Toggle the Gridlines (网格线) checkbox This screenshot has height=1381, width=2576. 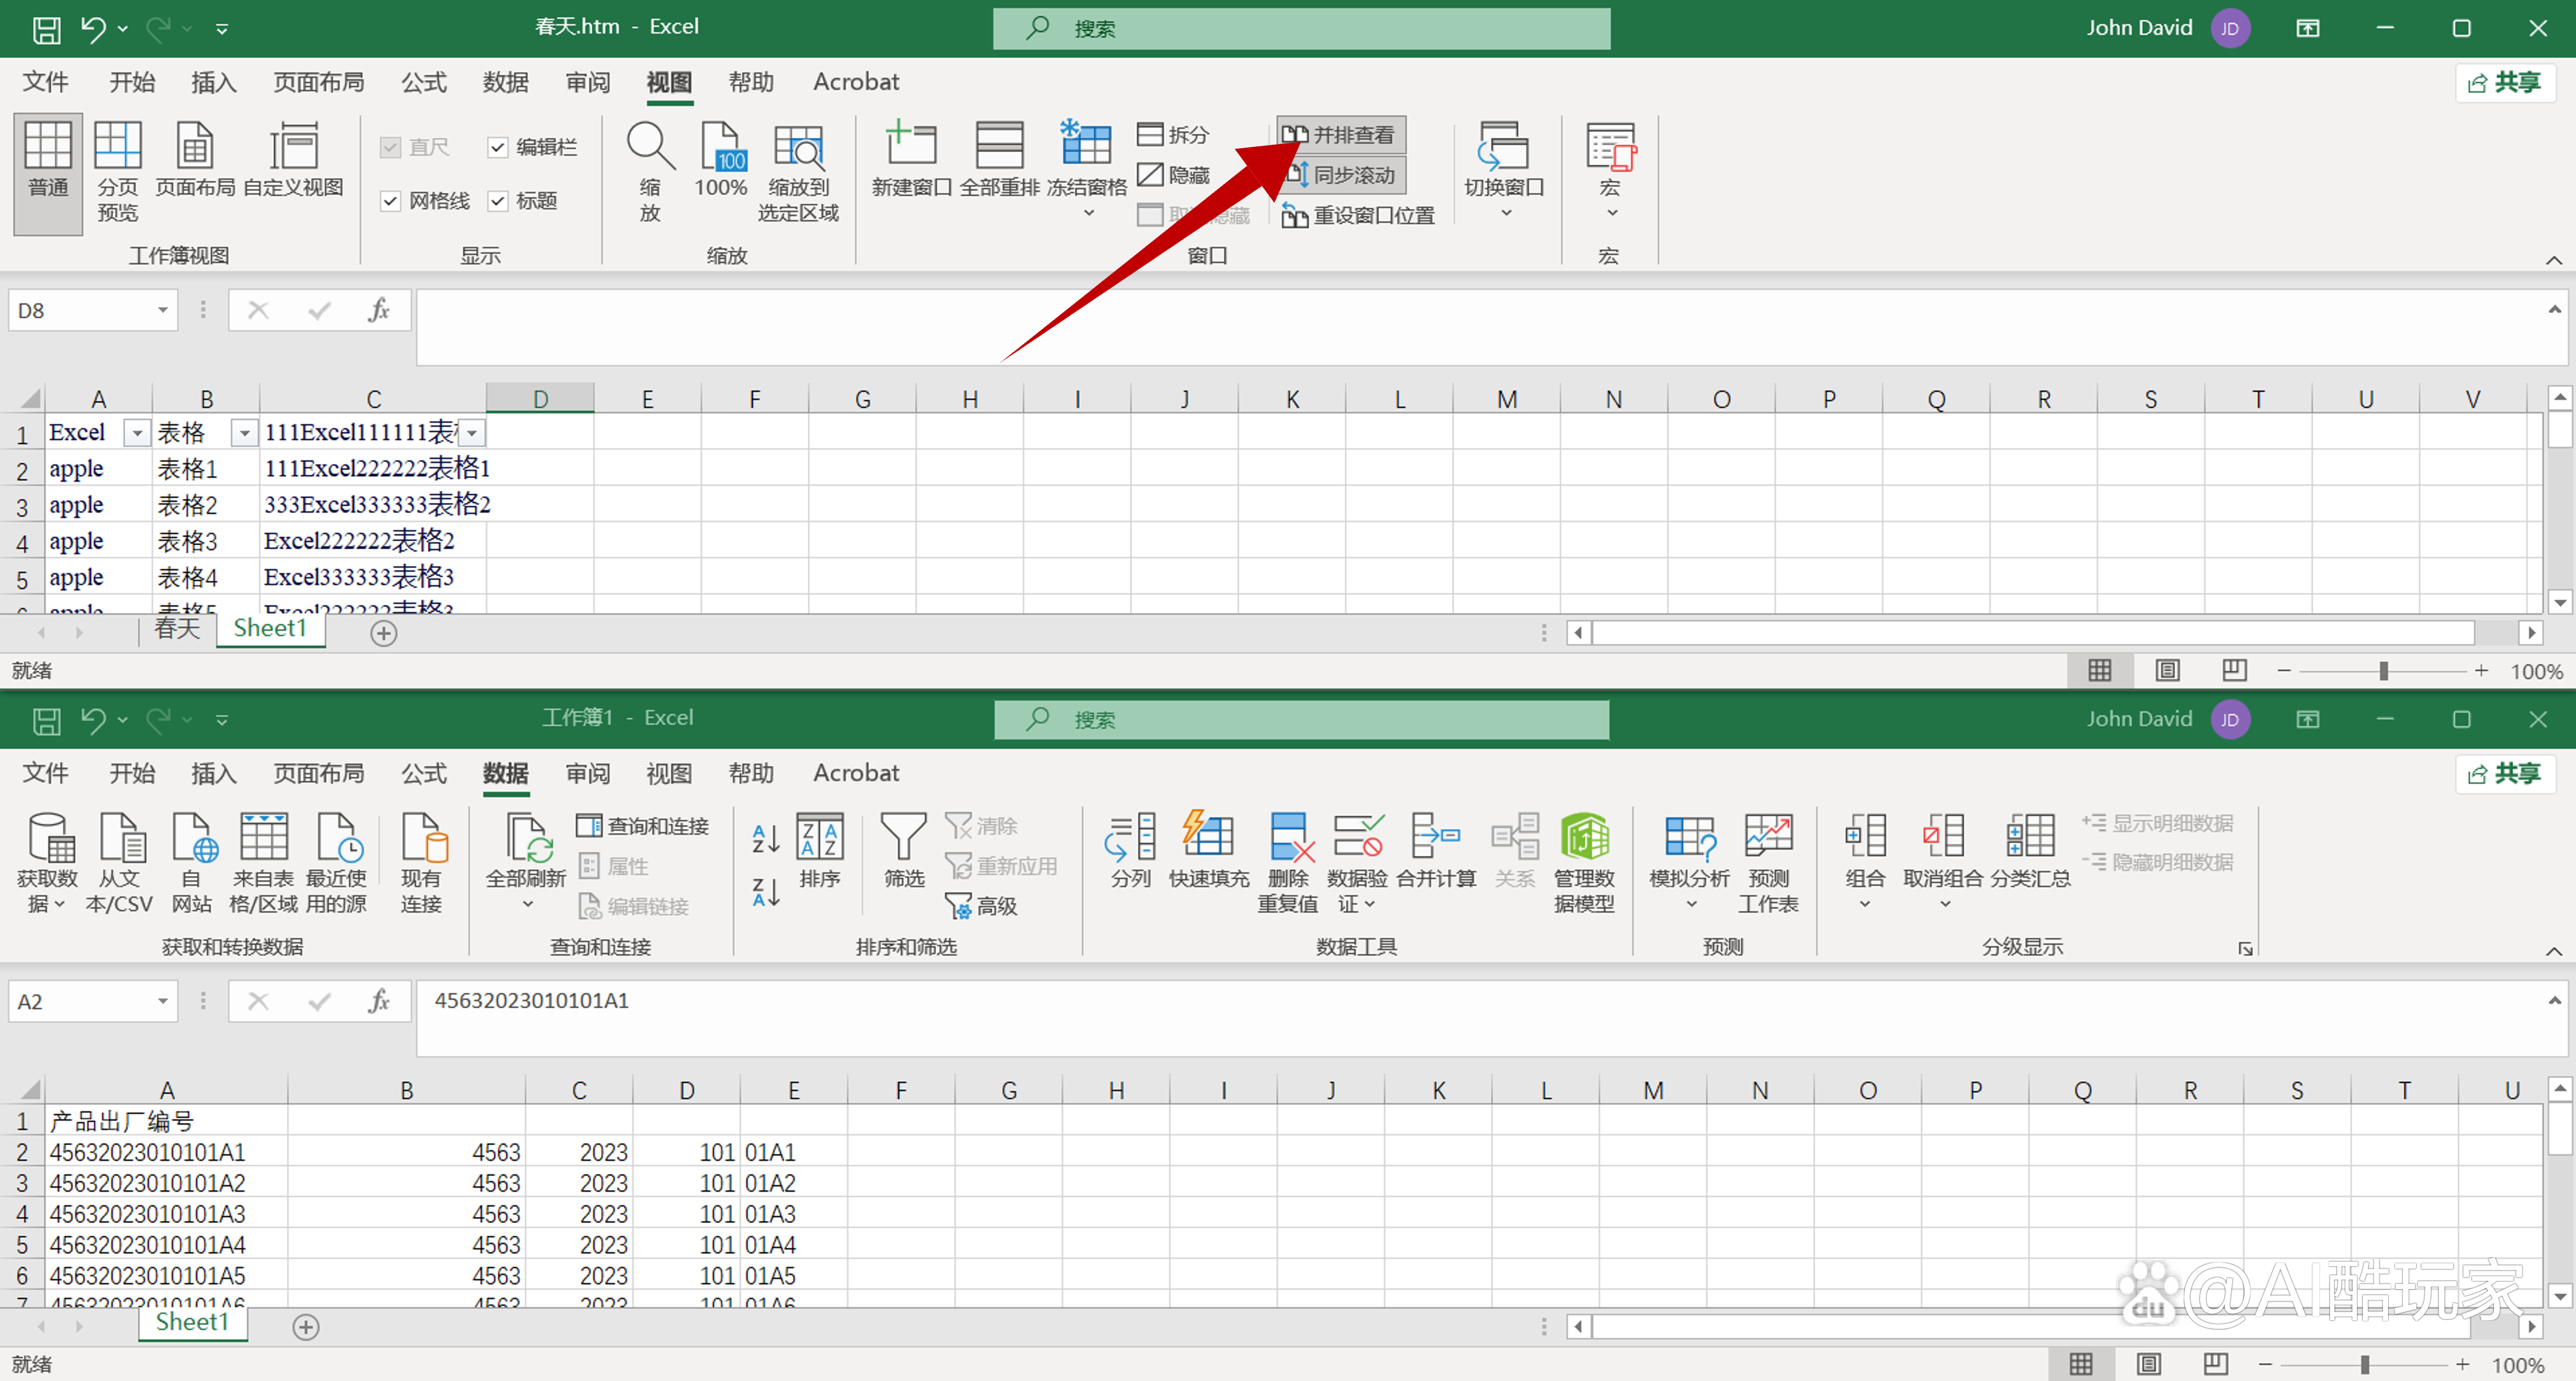coord(390,201)
